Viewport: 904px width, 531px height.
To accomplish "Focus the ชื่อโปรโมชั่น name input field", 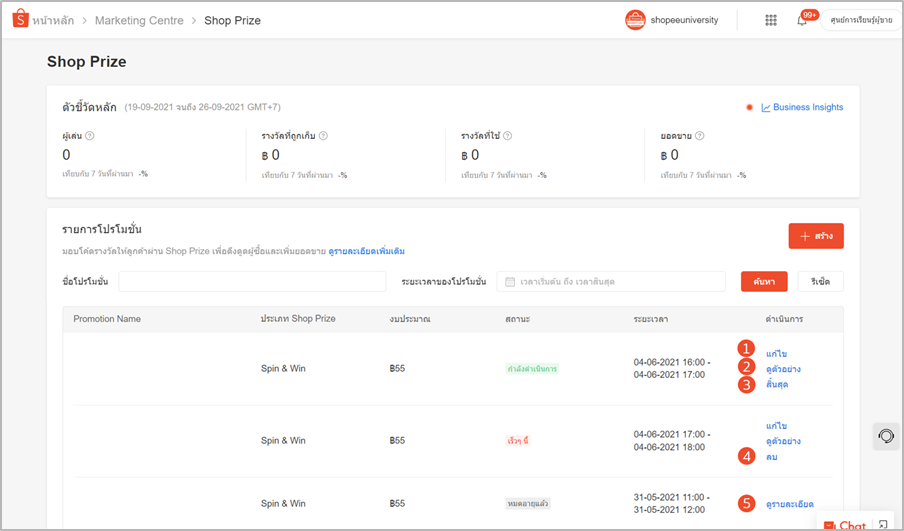I will click(252, 281).
